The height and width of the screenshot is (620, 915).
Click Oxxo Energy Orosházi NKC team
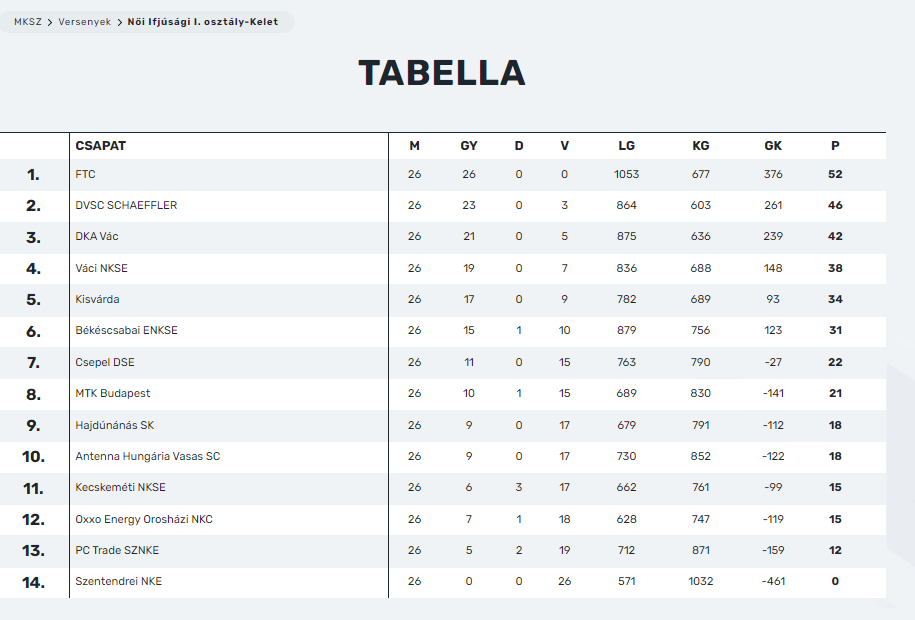coord(144,519)
